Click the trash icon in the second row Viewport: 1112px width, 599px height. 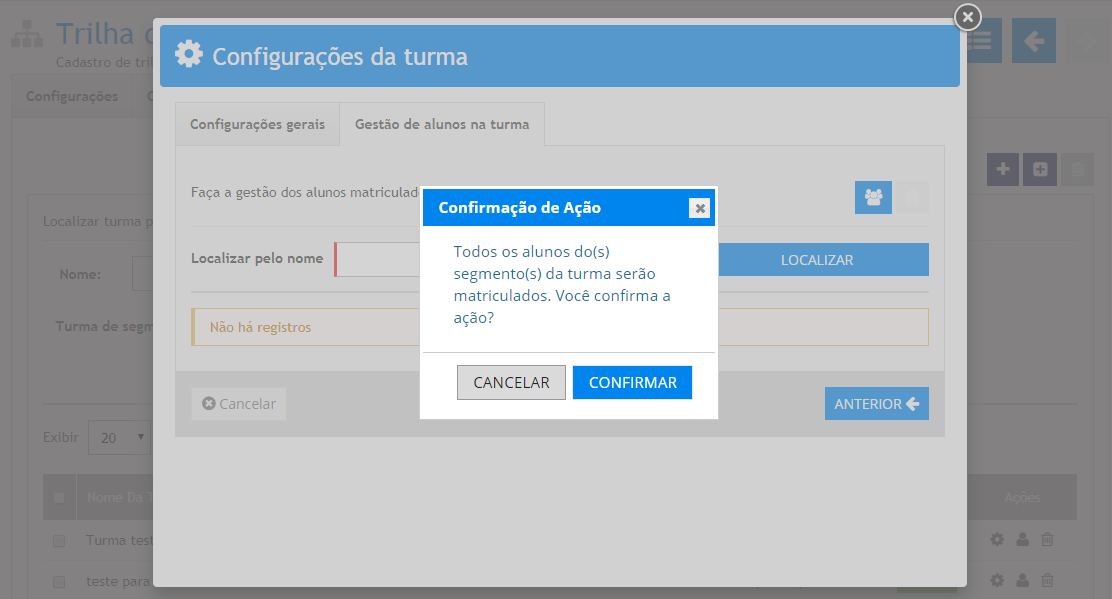pos(1047,581)
